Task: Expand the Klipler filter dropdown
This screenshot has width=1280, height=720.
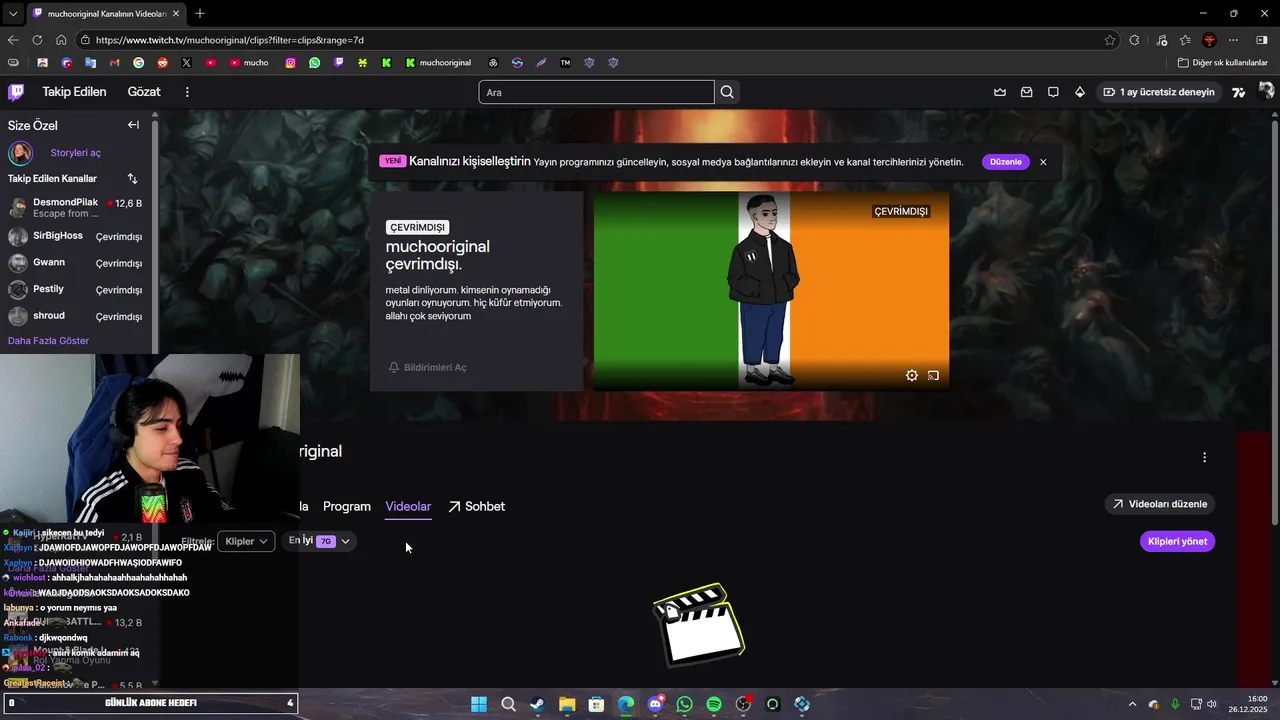Action: pyautogui.click(x=246, y=541)
